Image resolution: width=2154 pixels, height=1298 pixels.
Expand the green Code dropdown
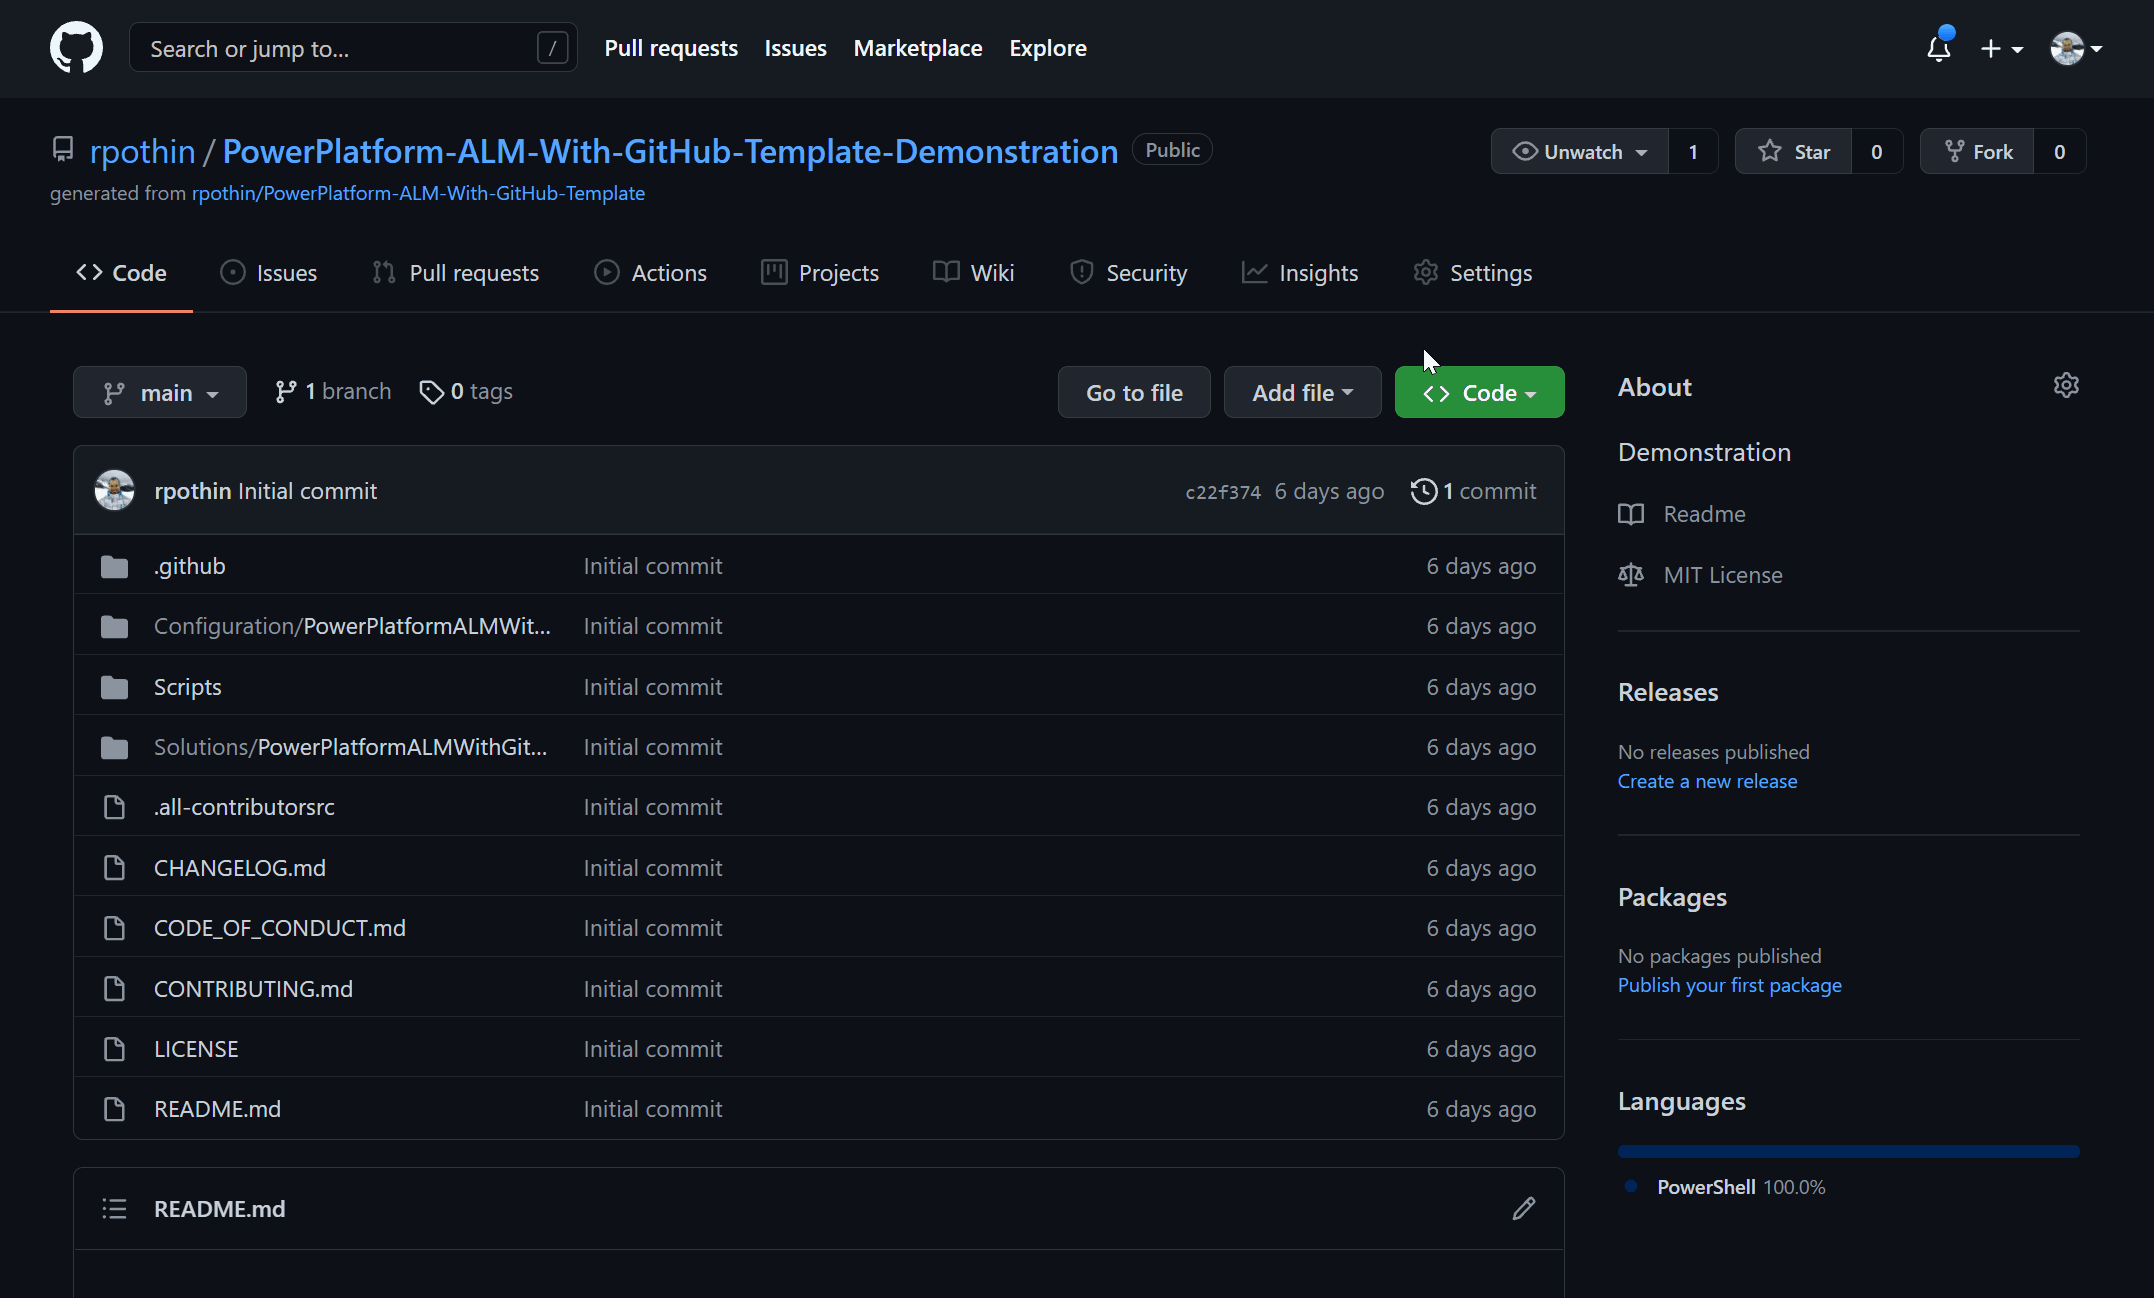[1479, 392]
